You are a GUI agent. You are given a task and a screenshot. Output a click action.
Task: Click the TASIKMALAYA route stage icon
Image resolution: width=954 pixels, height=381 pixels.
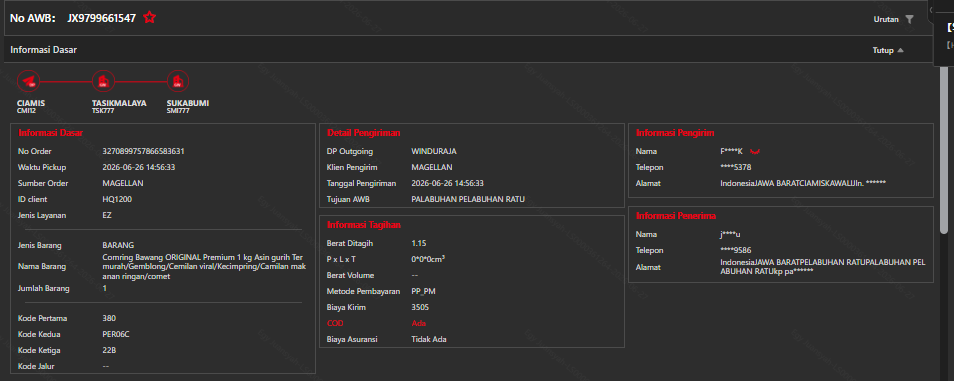point(103,81)
